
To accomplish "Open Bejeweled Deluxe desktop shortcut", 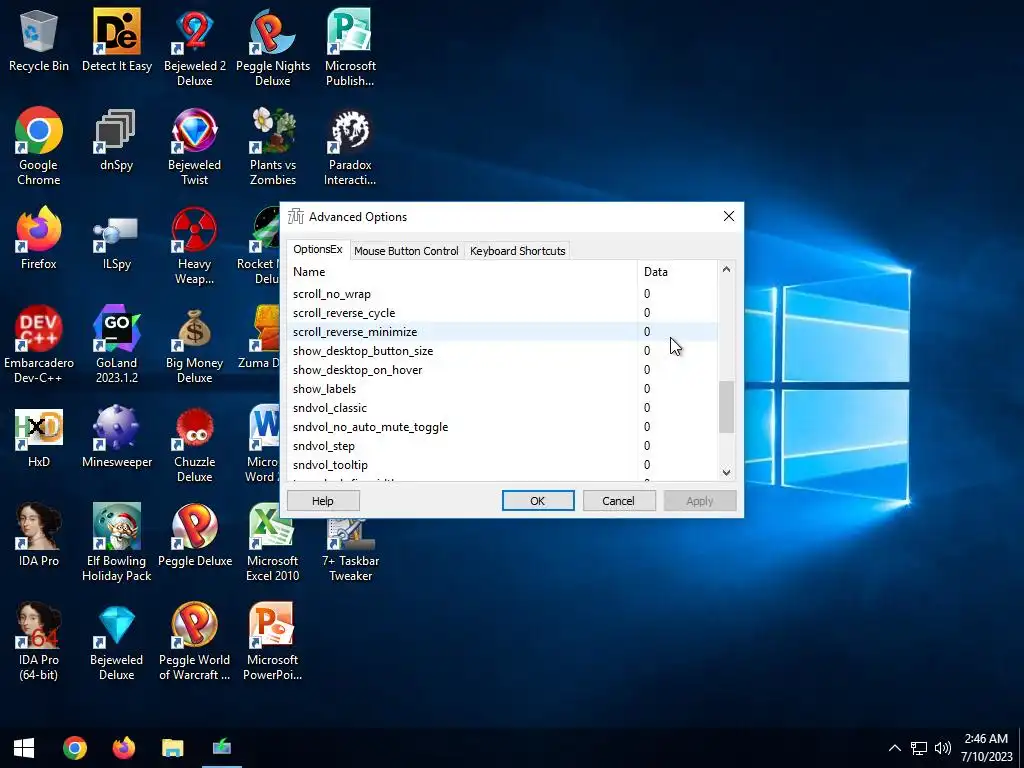I will (x=116, y=641).
